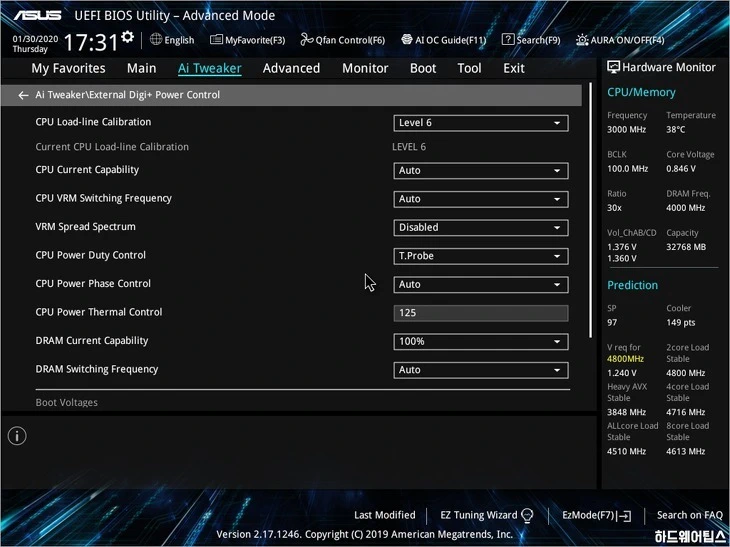Click the MyFavorite(F3) list icon
The image size is (730, 547).
point(216,40)
